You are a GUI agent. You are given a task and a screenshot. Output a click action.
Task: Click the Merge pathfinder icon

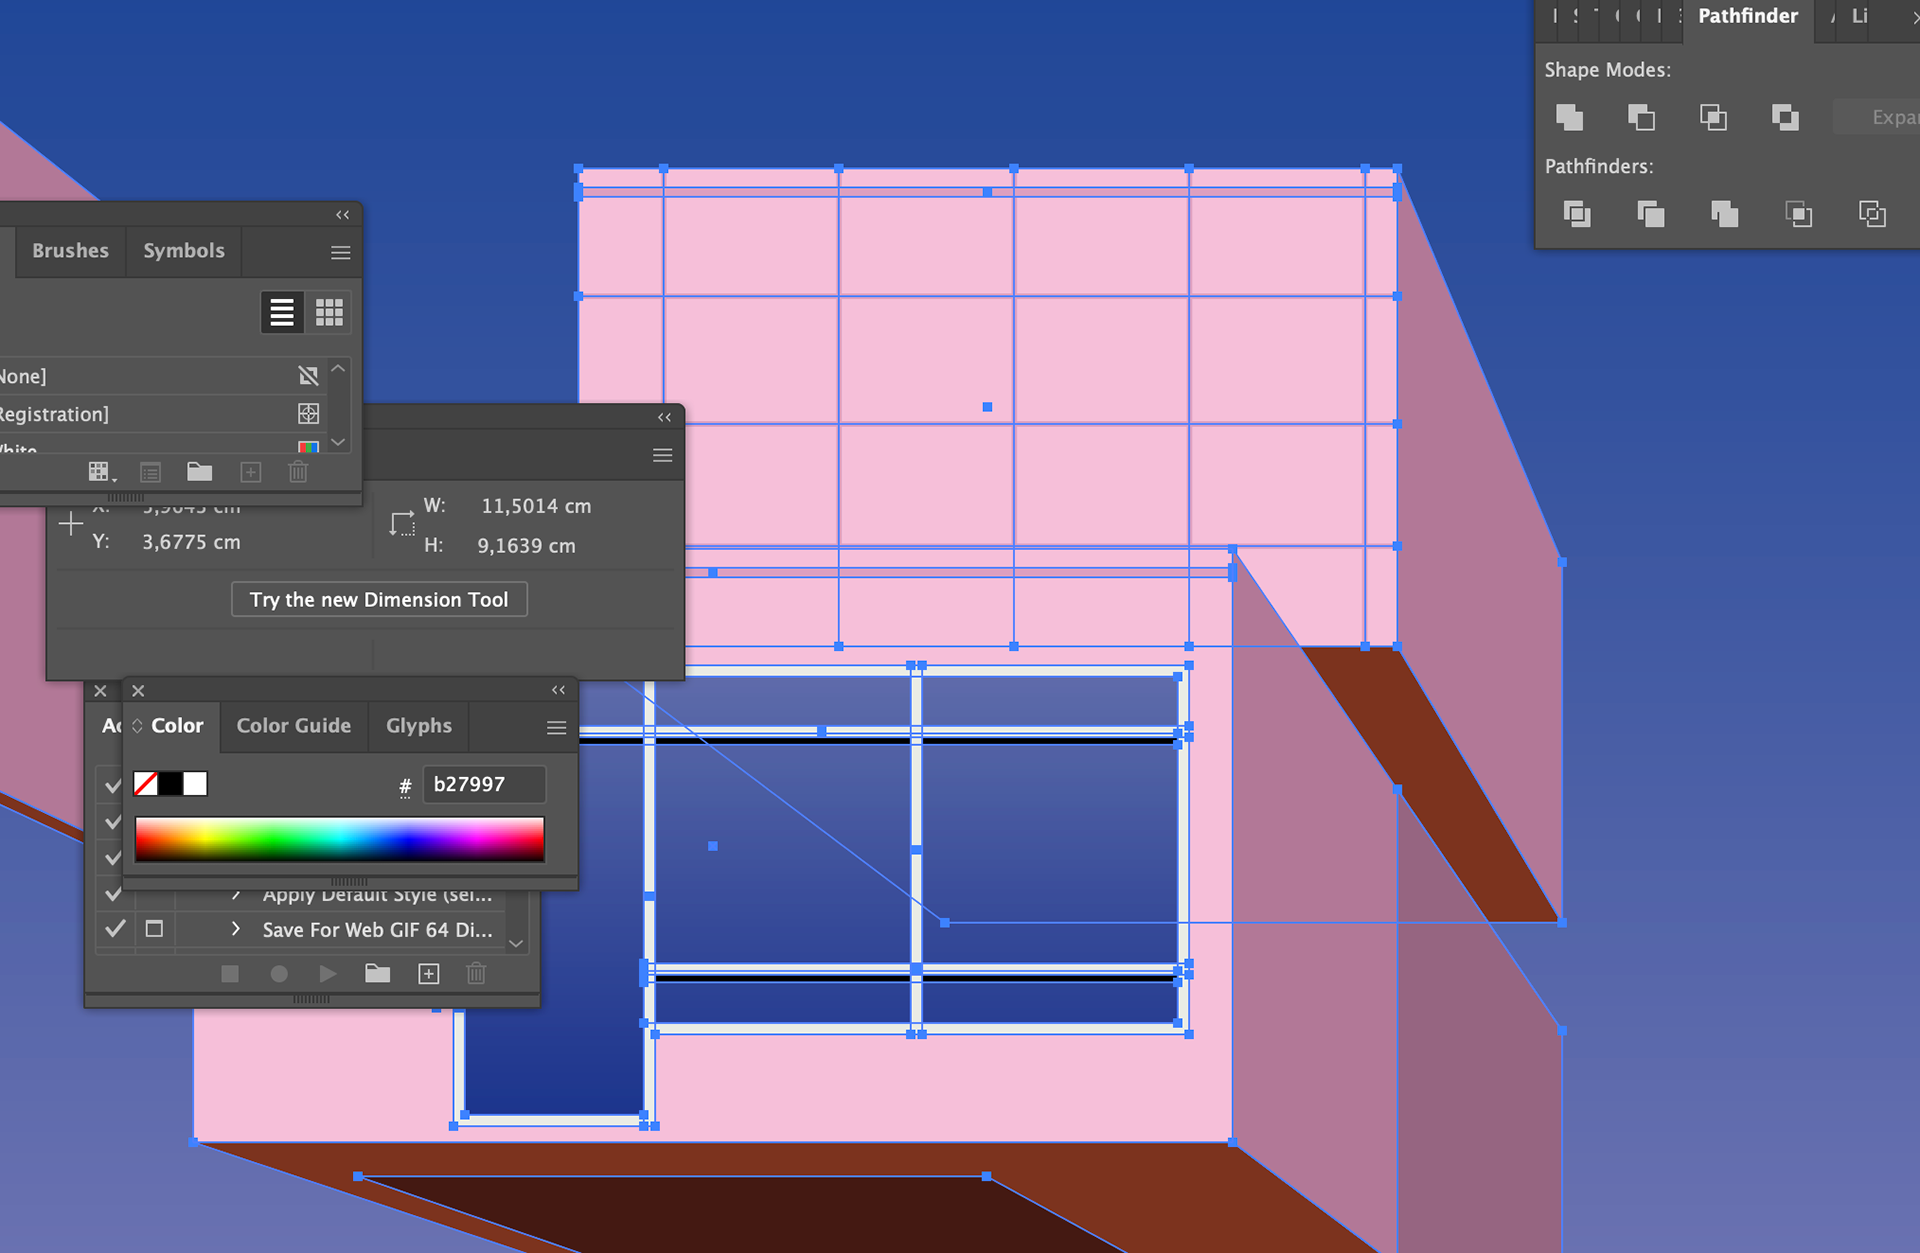(1724, 213)
